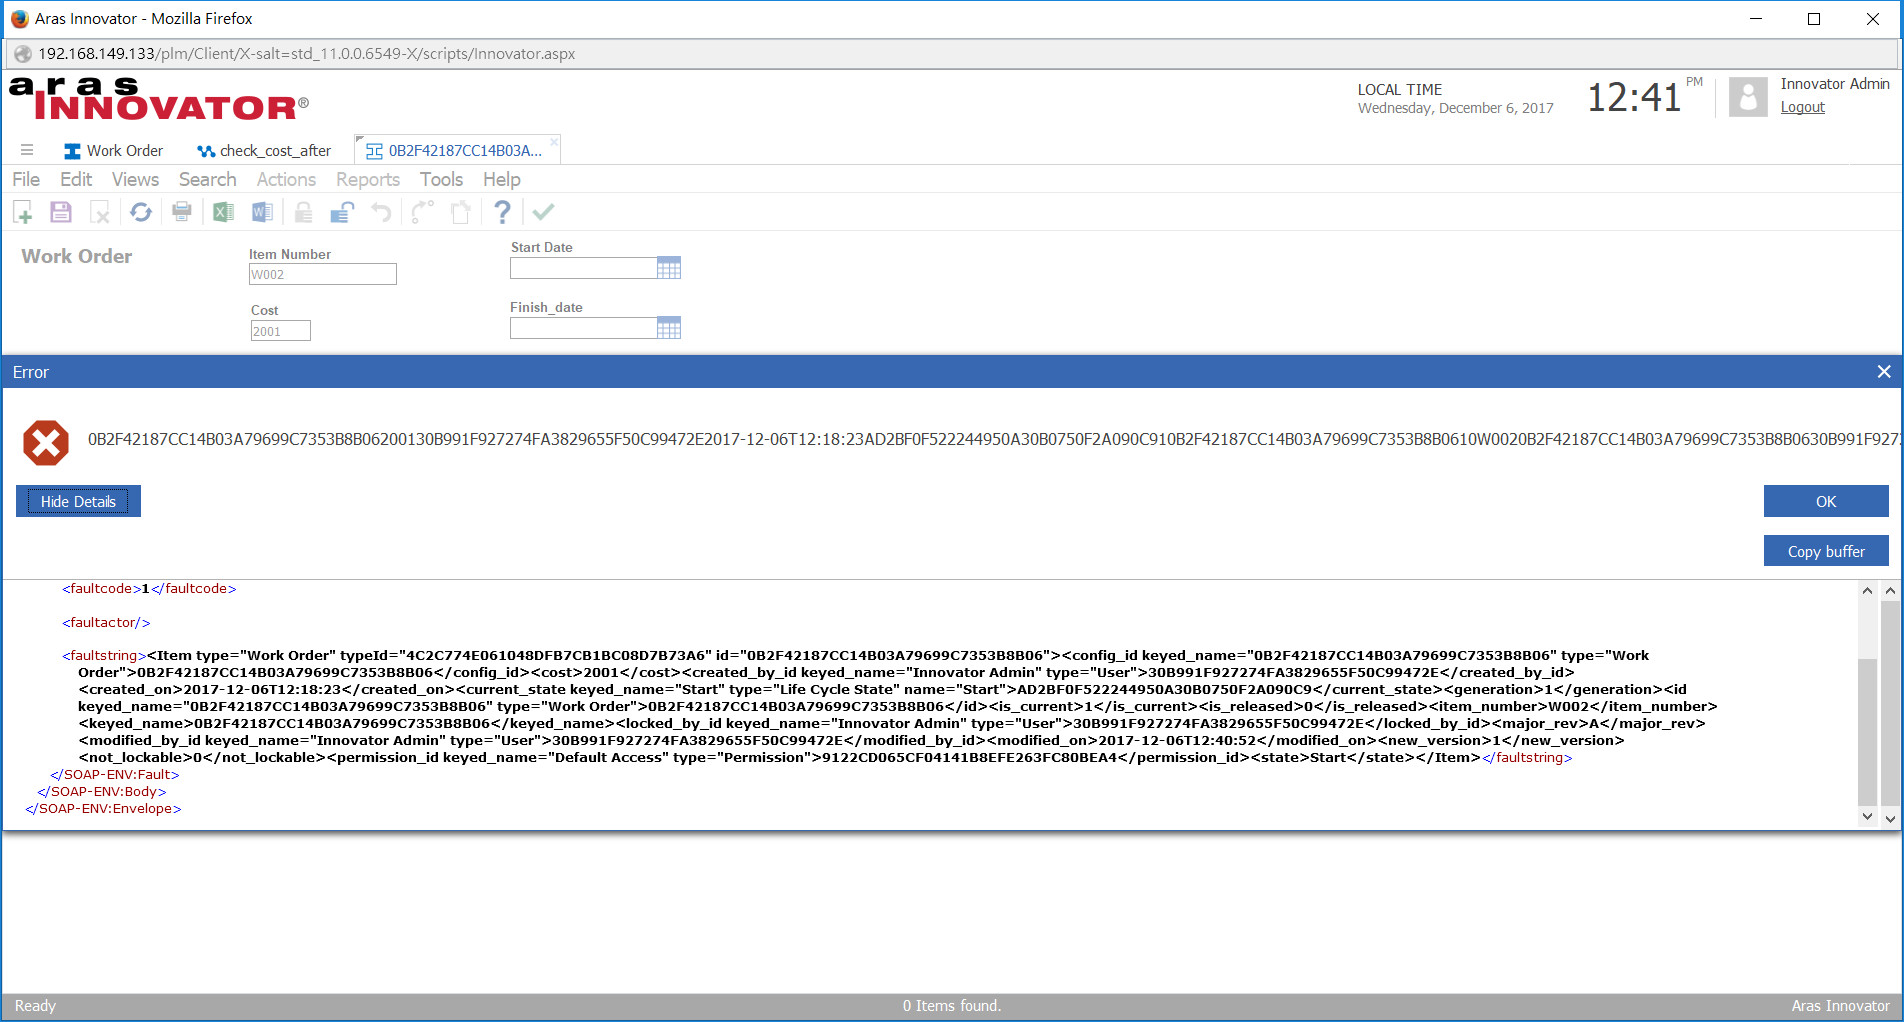Click the copy/paste clipboard toolbar icon
The width and height of the screenshot is (1904, 1022).
(x=461, y=212)
